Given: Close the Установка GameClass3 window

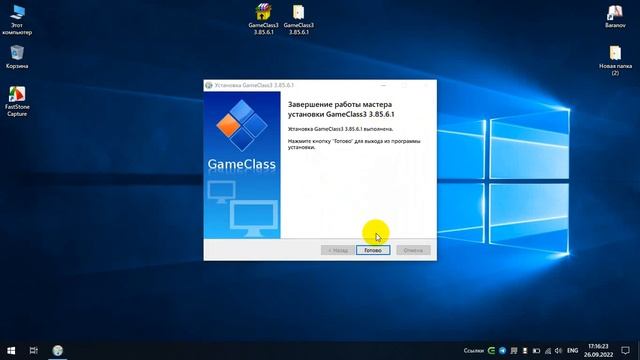Looking at the screenshot, I should point(425,85).
